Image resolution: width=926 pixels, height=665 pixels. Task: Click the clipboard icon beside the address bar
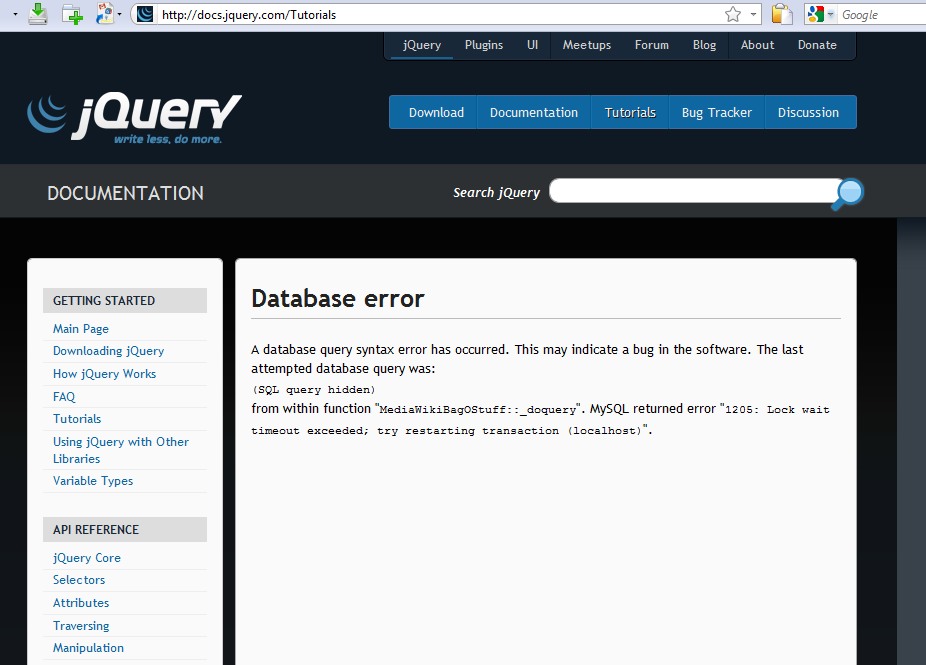(x=782, y=14)
